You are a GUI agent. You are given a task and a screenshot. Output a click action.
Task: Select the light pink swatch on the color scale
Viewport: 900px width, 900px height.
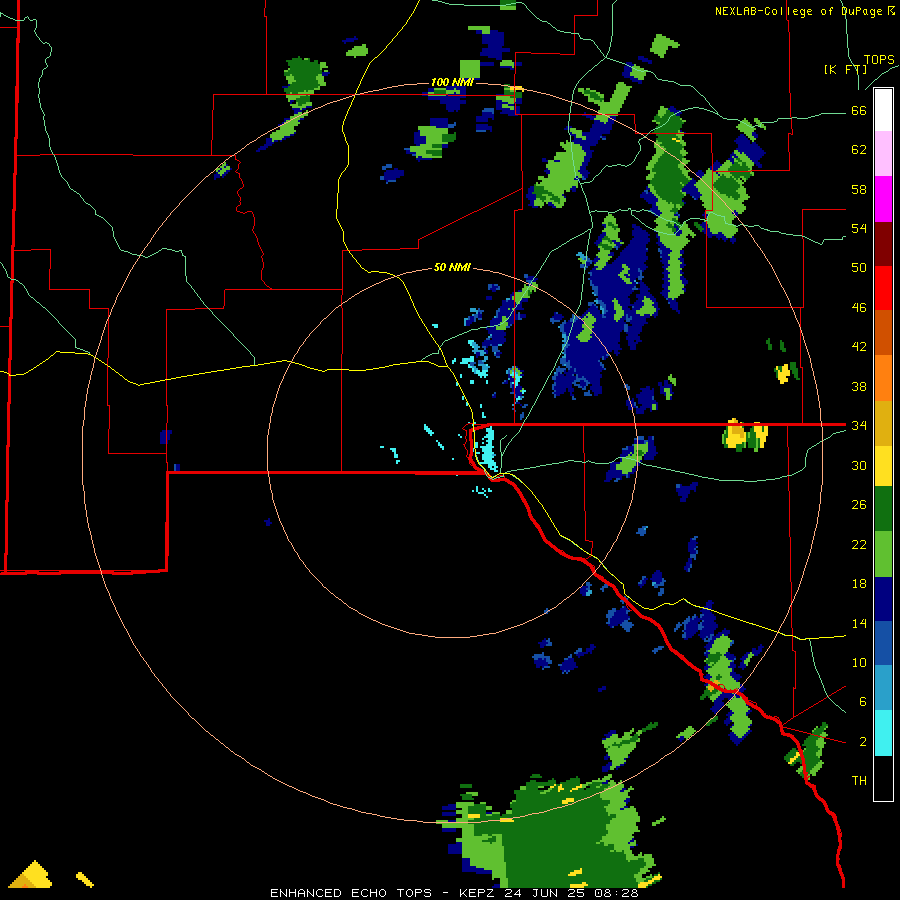click(883, 154)
